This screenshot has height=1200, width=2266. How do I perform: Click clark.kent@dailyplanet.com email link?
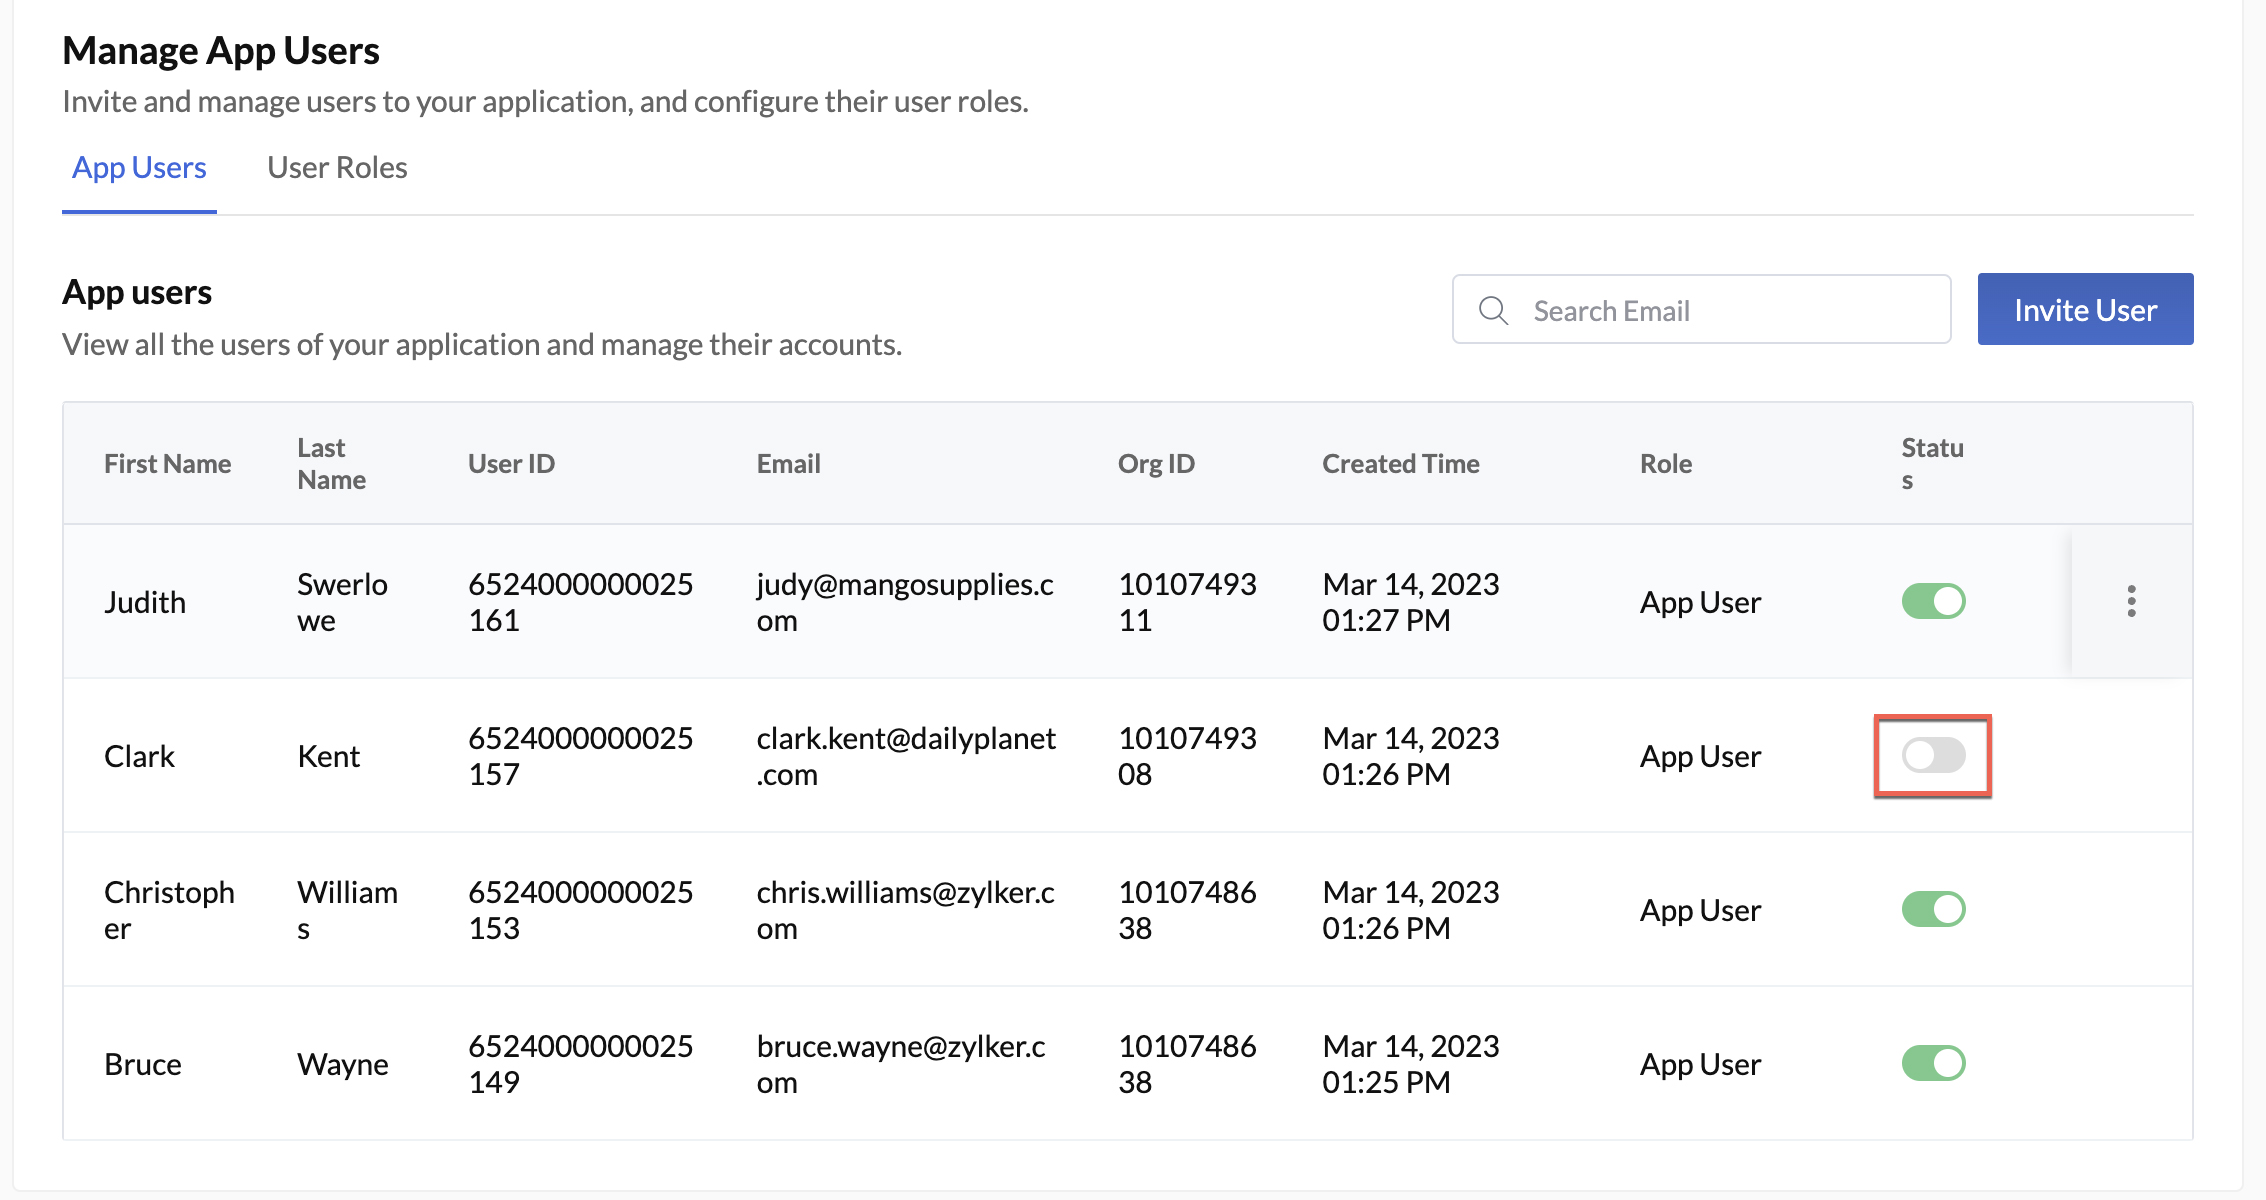pos(905,756)
